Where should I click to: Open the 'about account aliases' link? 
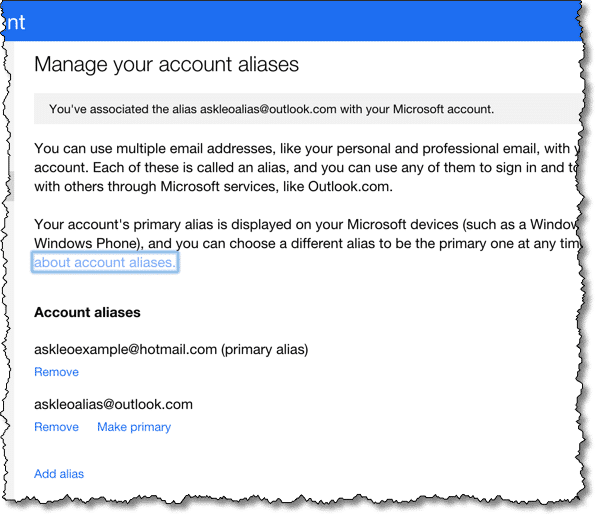(x=105, y=262)
